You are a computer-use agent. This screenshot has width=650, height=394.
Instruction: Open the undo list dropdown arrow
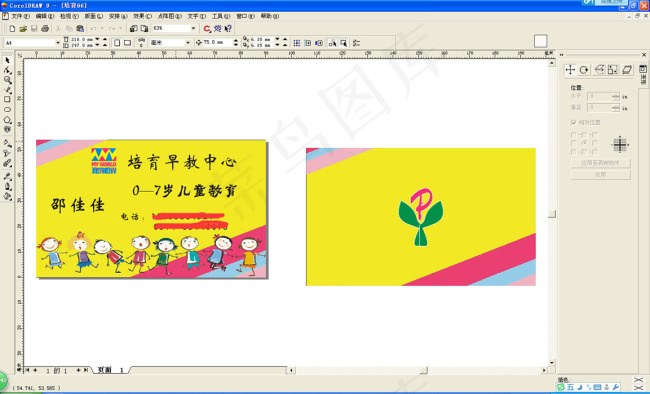(102, 29)
